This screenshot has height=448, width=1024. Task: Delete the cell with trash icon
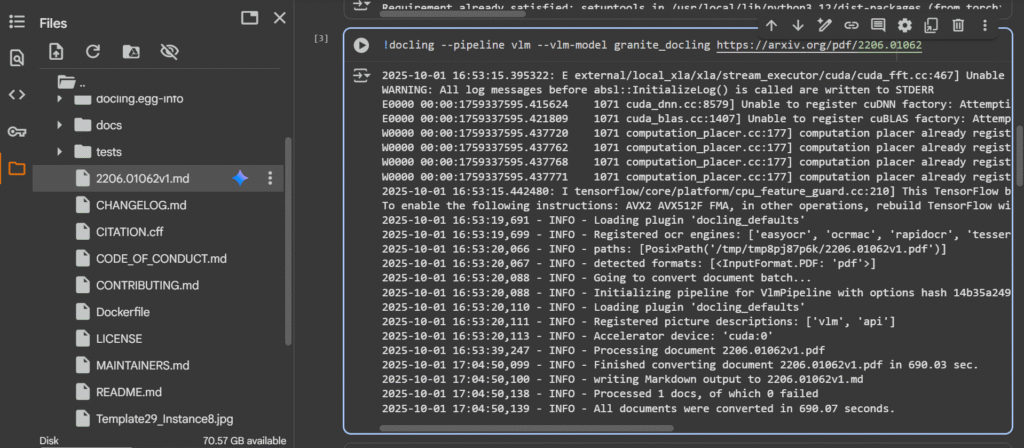(958, 25)
